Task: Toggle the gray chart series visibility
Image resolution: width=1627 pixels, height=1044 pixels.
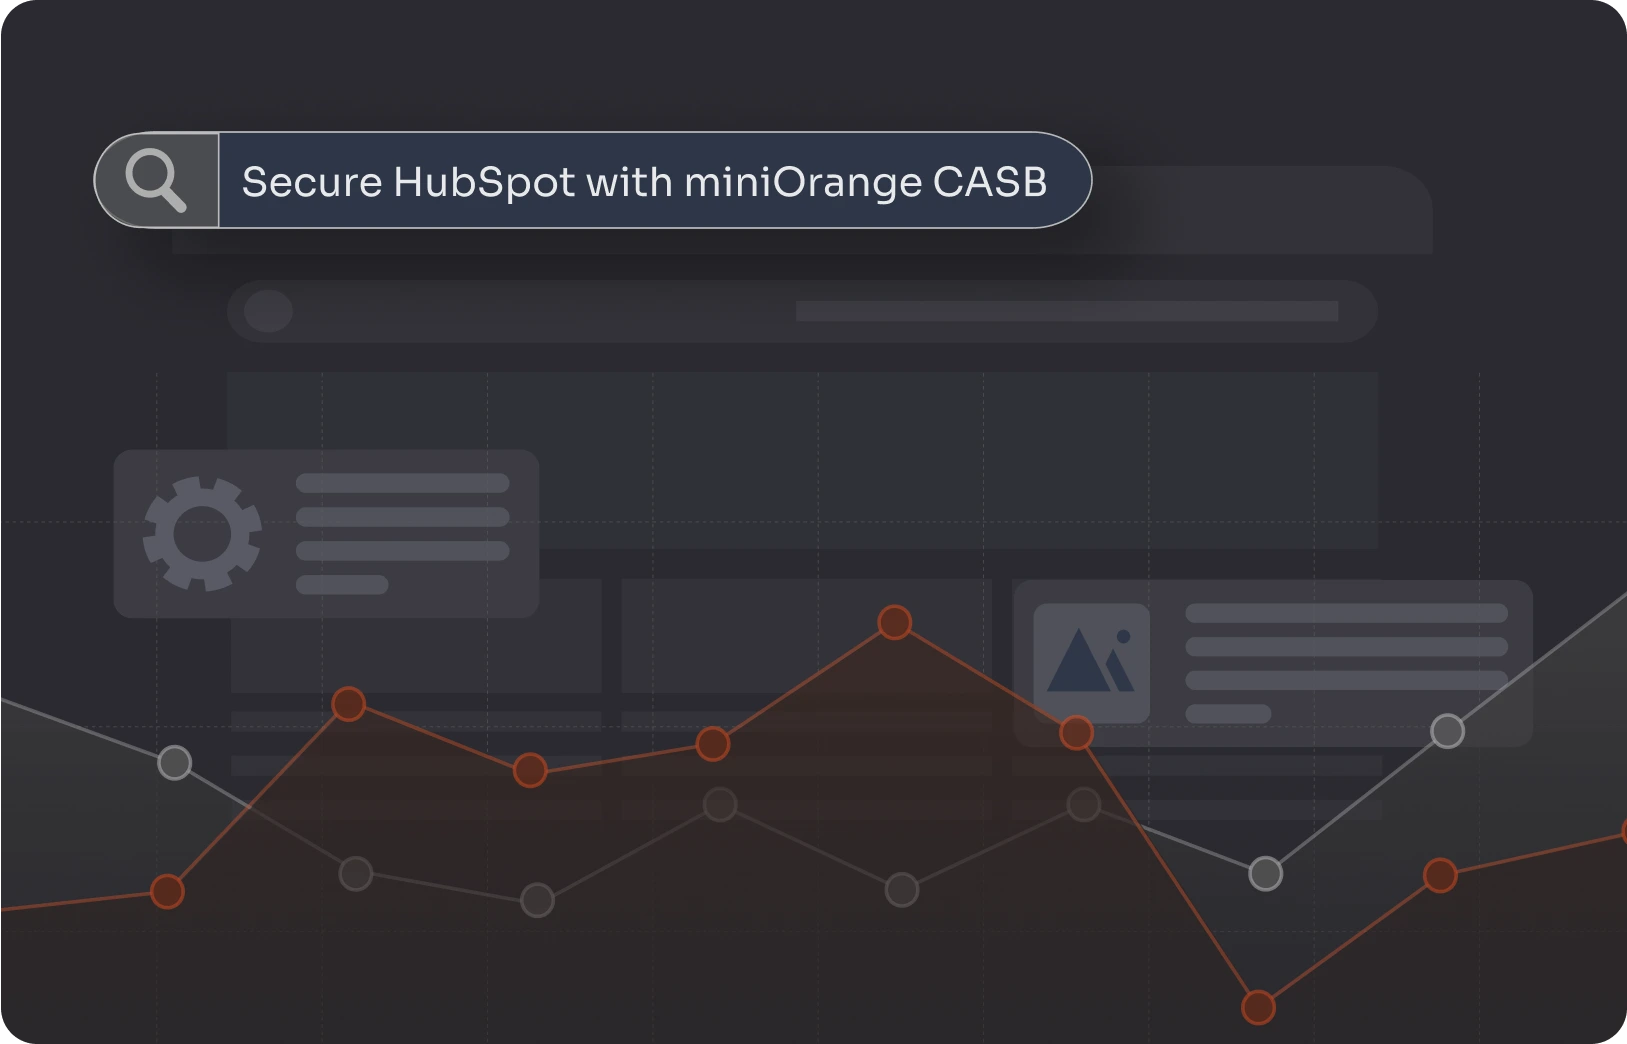Action: click(x=720, y=802)
